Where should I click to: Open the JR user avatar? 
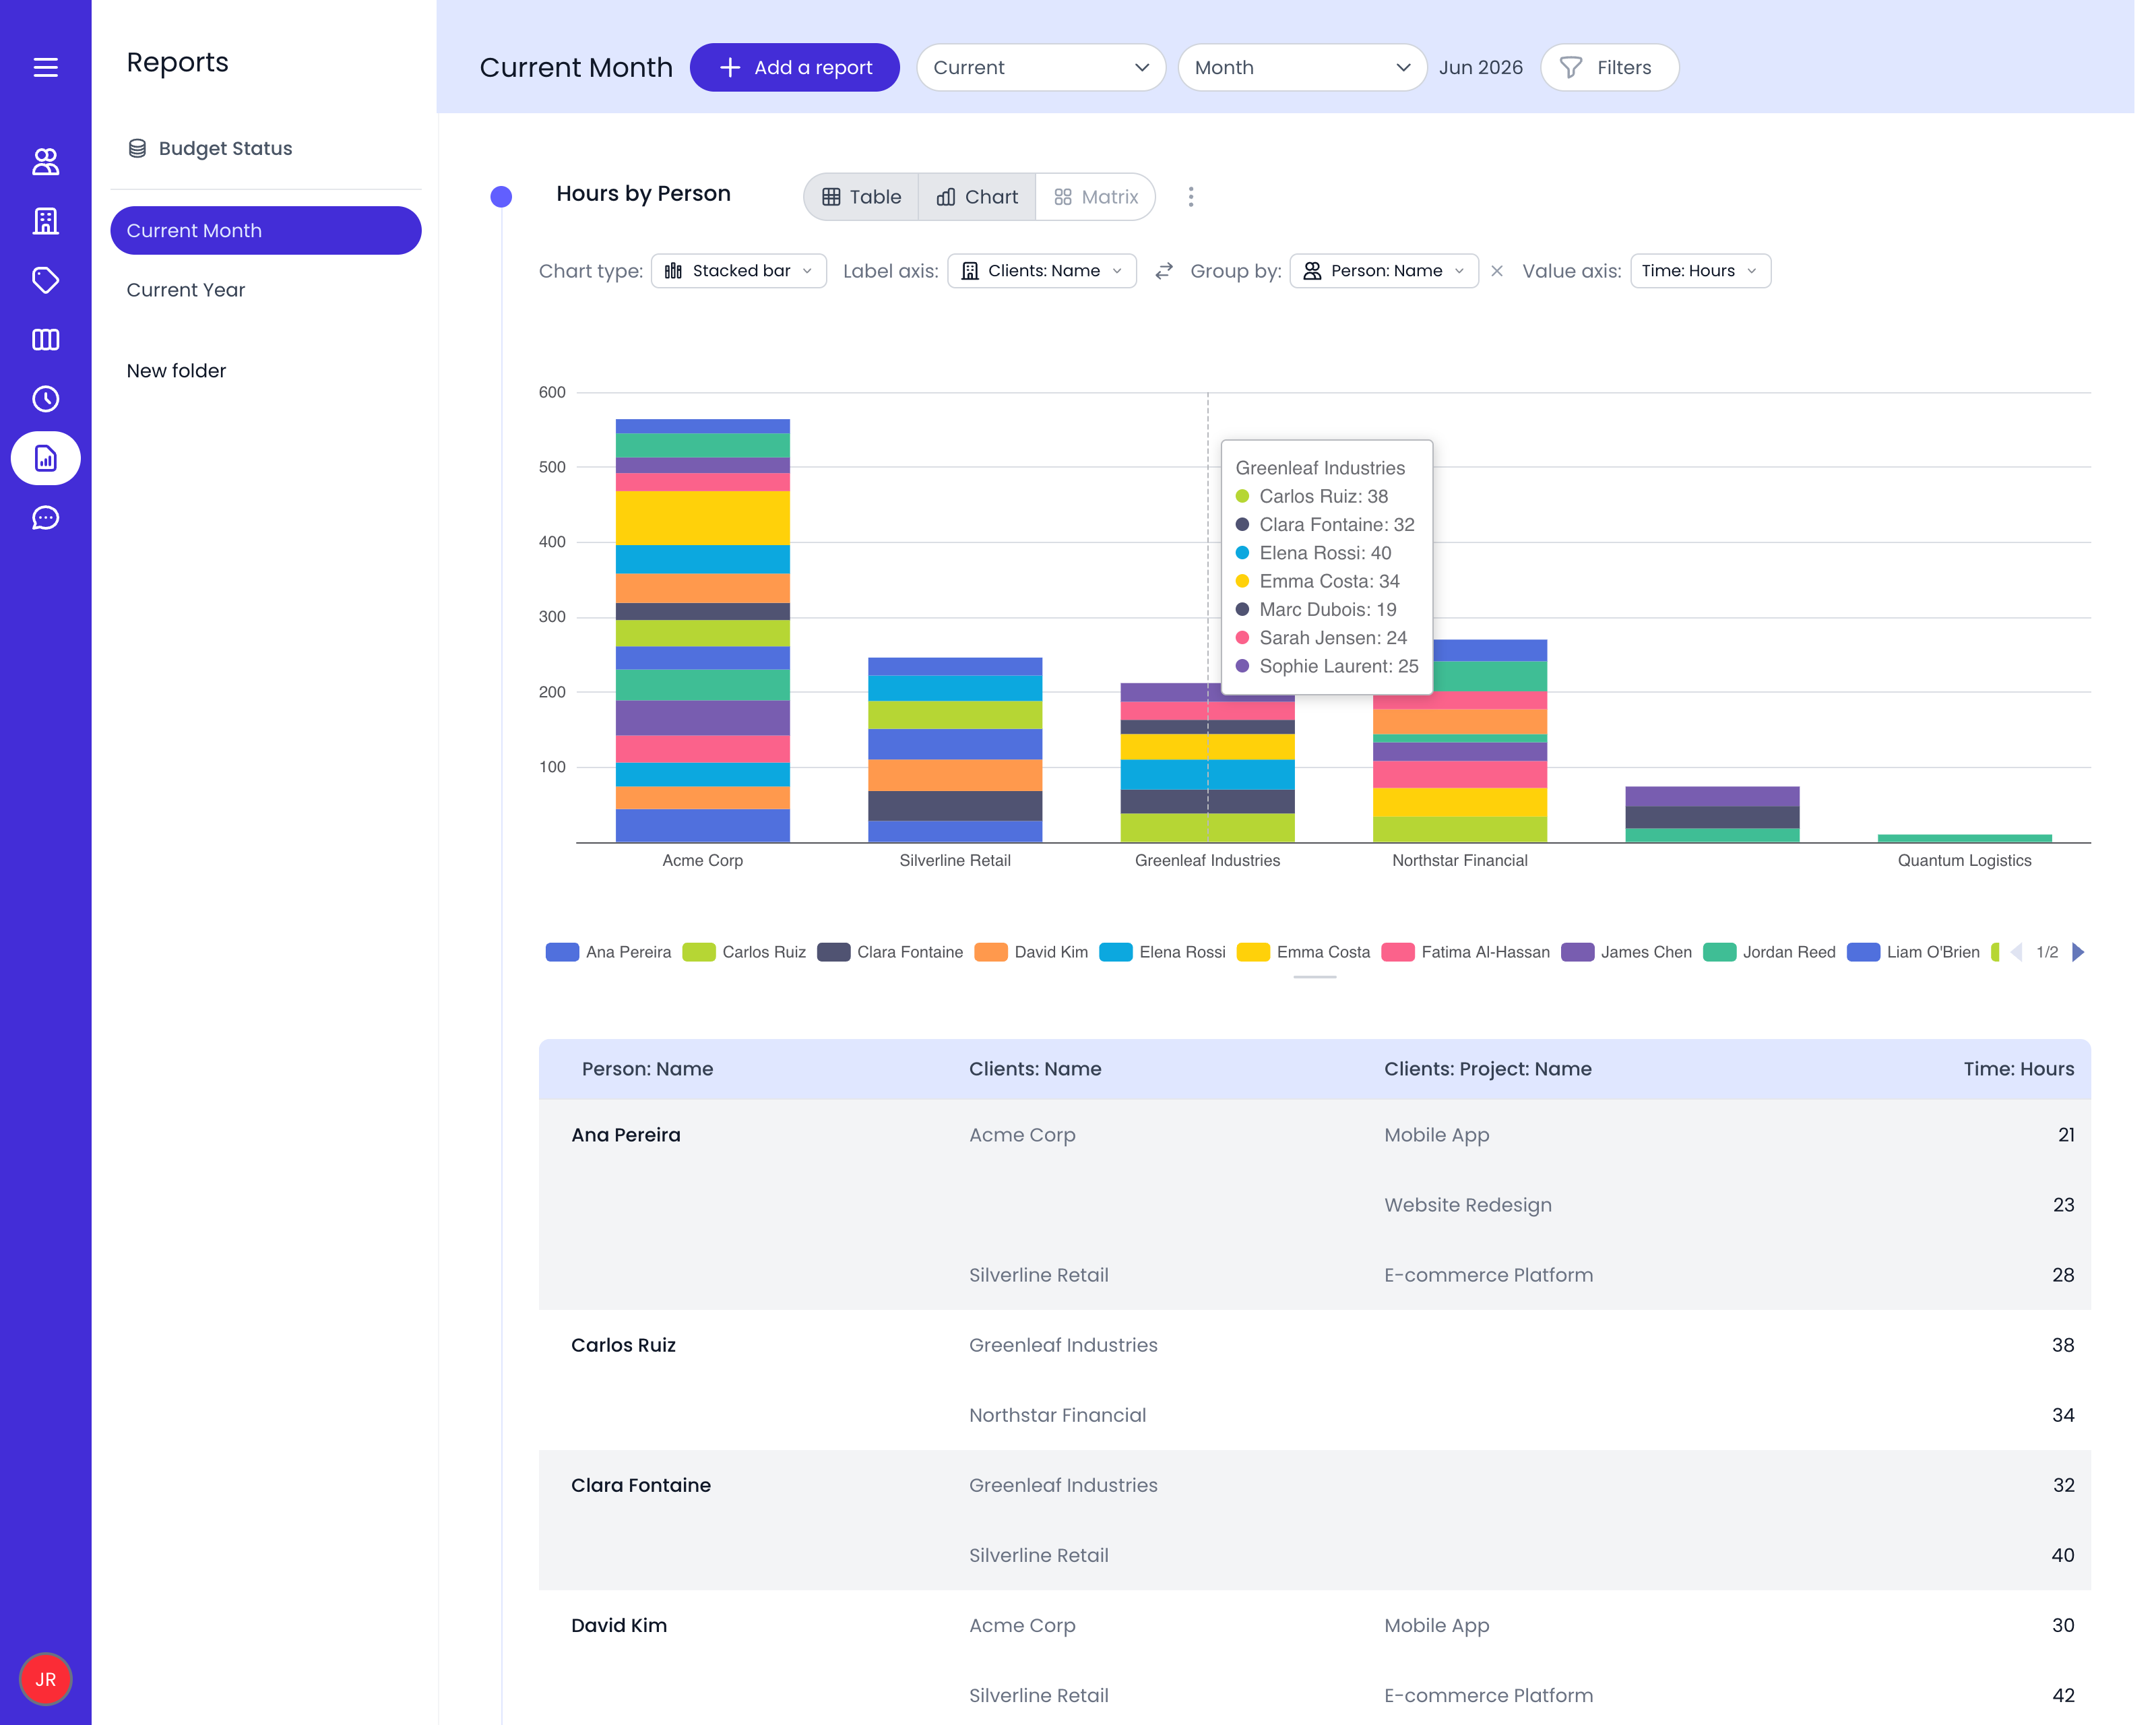(45, 1679)
